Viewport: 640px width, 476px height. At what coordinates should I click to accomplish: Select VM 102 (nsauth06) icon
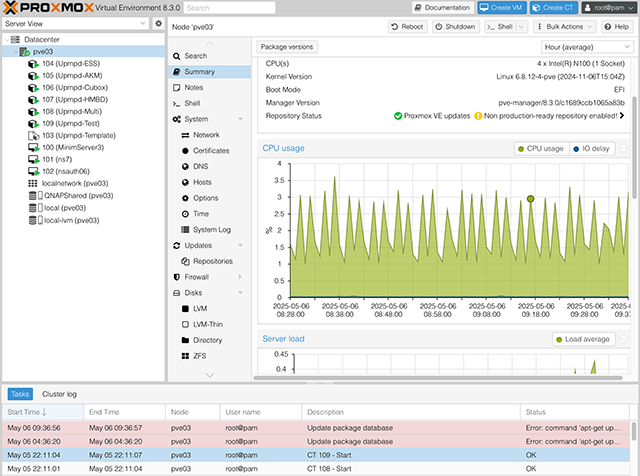coord(33,171)
